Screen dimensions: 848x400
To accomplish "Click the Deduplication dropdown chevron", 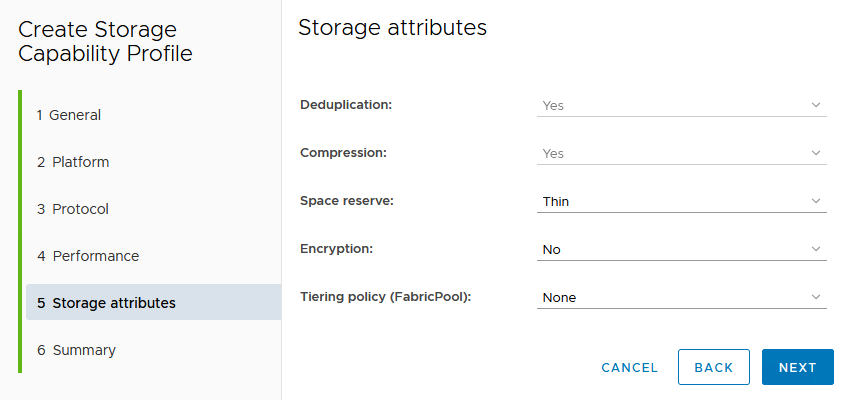I will [815, 105].
